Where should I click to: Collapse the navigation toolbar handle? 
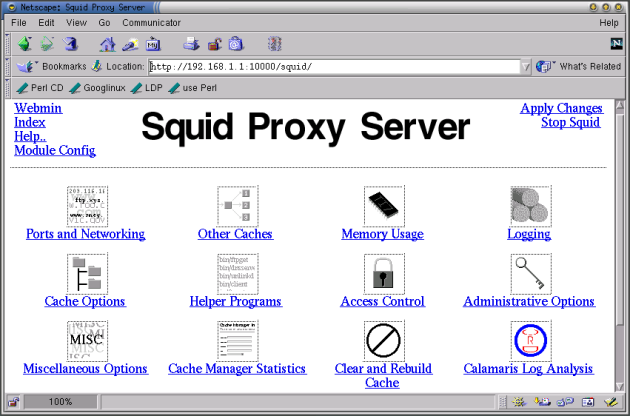[8, 44]
